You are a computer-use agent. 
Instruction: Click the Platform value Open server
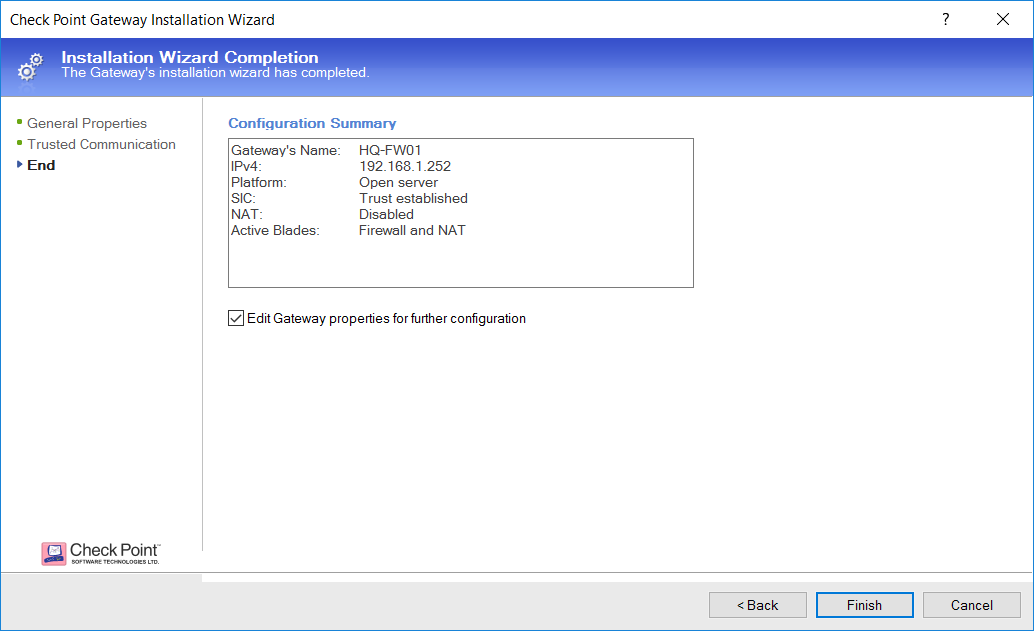(x=398, y=183)
